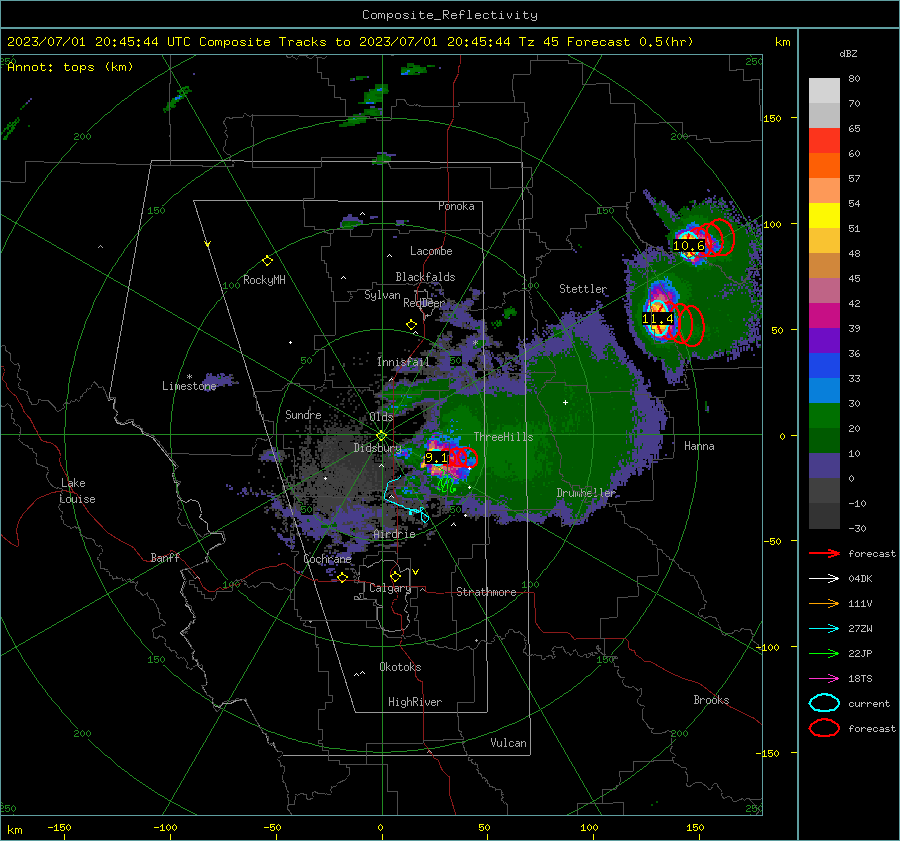Click the green flight track below 9.1 storm
Screen dimensions: 900x841
coord(447,486)
